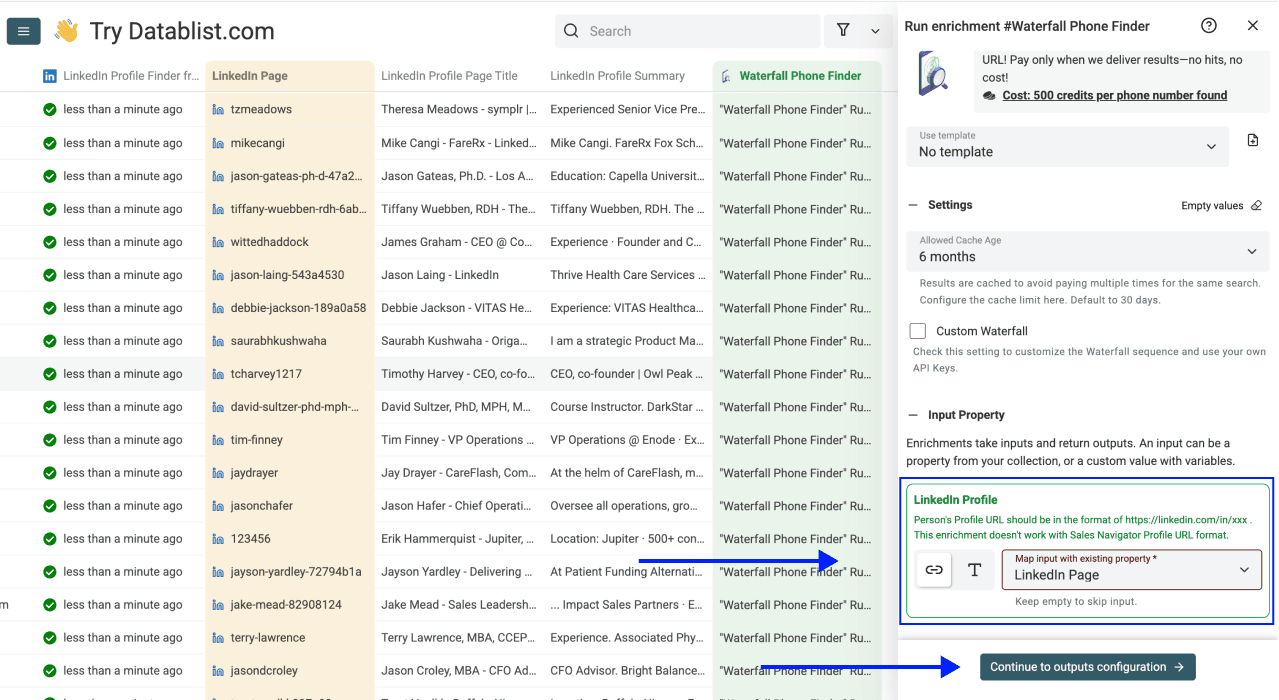This screenshot has width=1279, height=700.
Task: Enable the Custom Waterfall checkbox
Action: click(x=917, y=330)
